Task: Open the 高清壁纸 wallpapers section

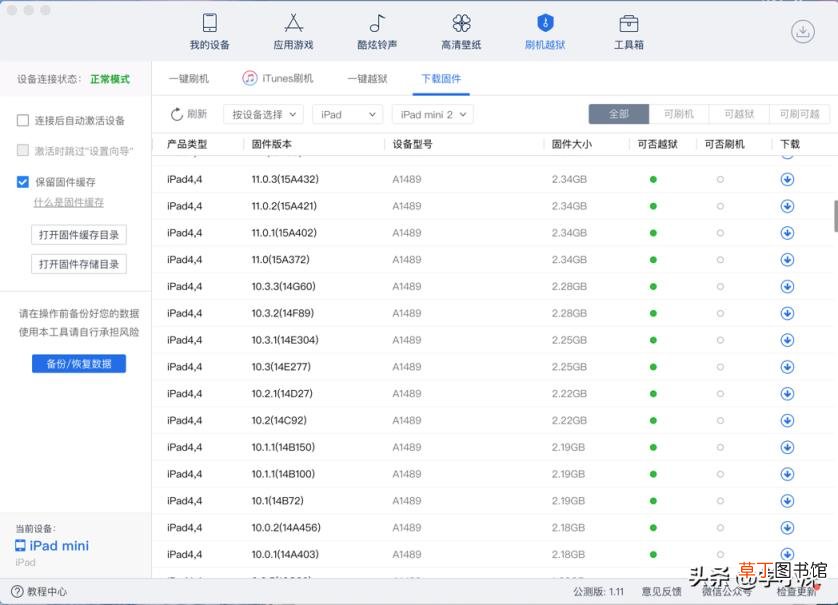Action: coord(461,32)
